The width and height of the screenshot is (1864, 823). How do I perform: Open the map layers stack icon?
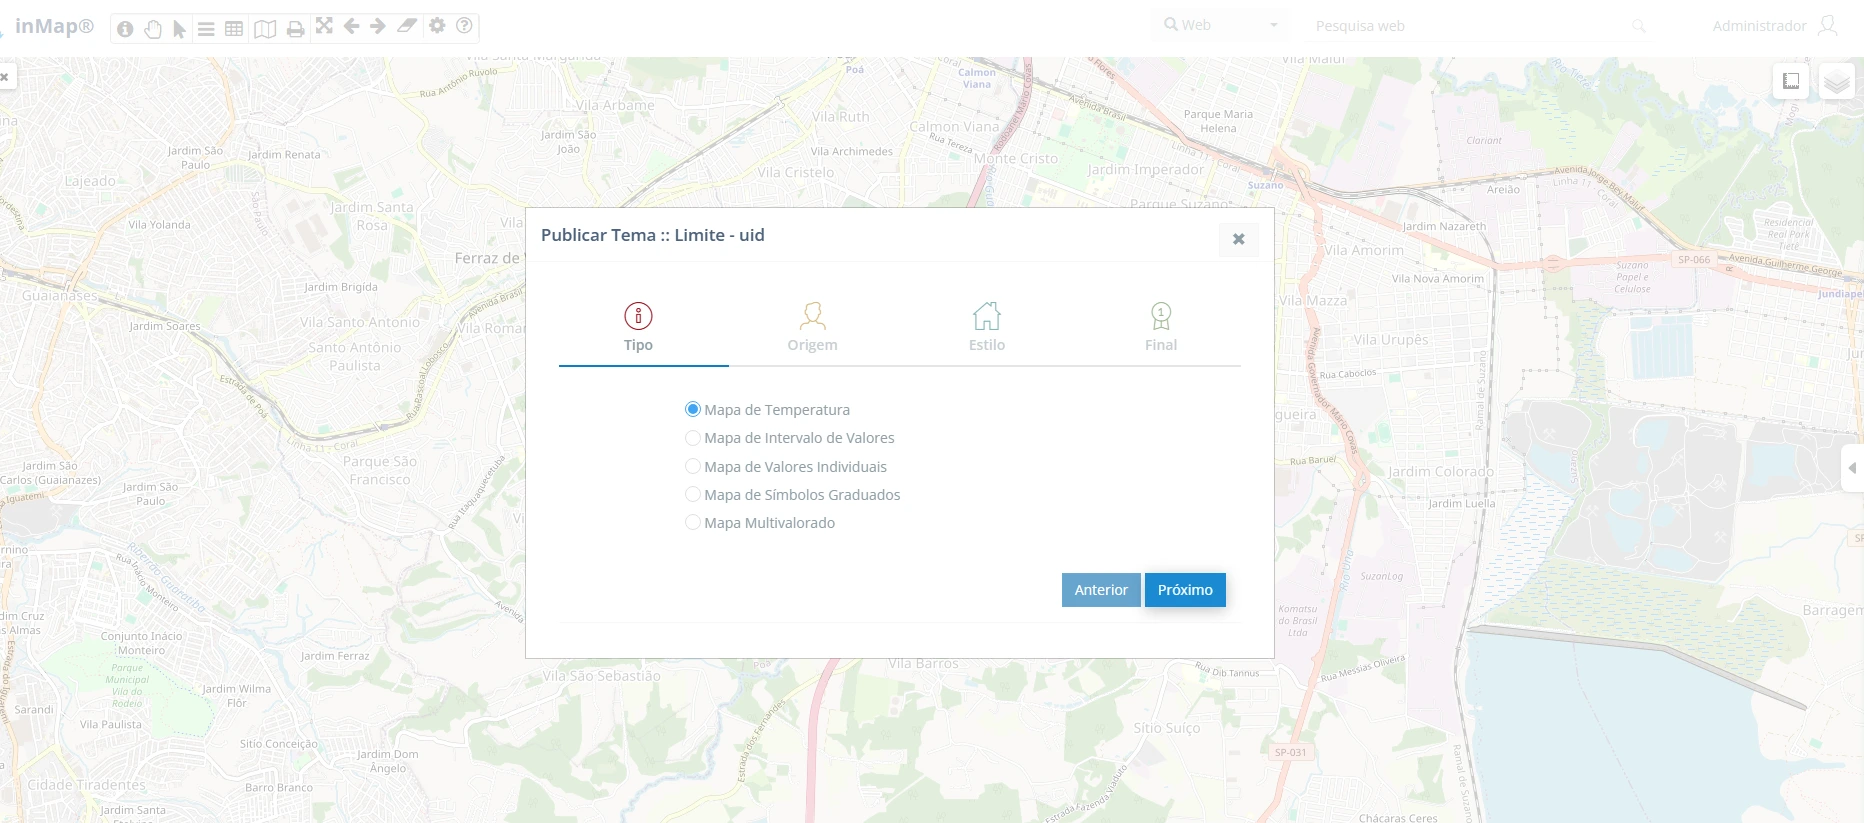coord(1836,82)
